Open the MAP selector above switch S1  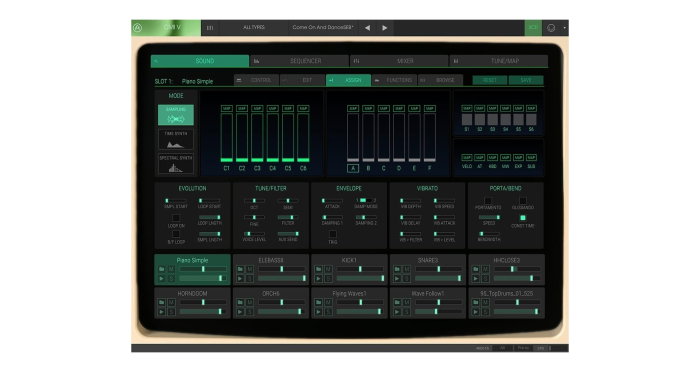(467, 109)
